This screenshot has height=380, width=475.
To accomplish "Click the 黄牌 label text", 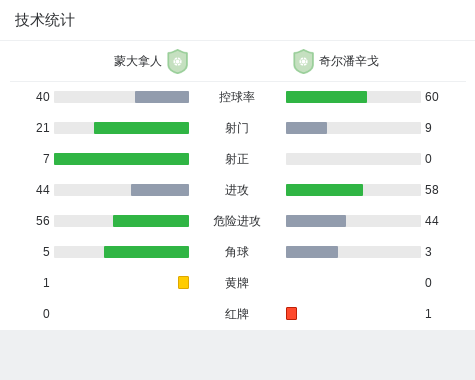I will 237,283.
